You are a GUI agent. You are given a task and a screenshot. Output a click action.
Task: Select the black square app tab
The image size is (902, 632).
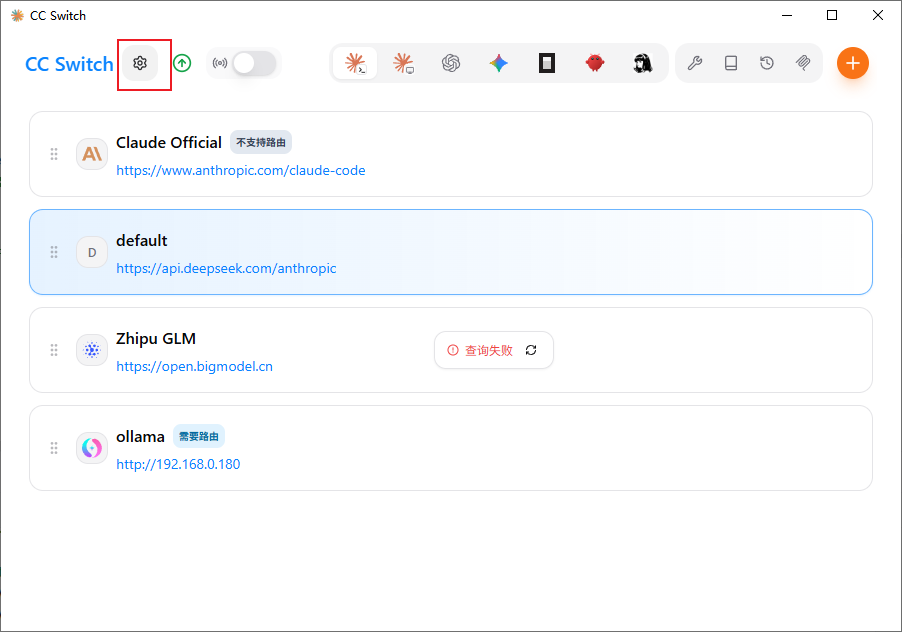(x=546, y=63)
